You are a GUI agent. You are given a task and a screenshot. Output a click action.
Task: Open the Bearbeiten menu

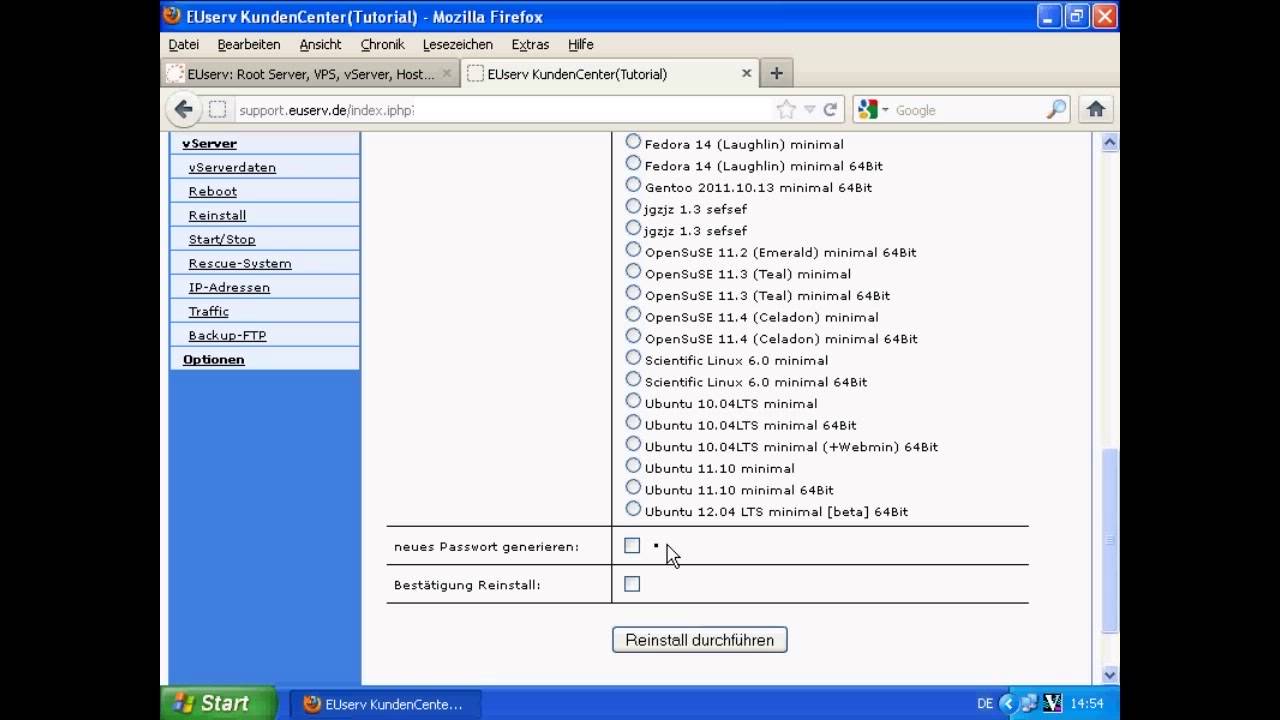(249, 44)
